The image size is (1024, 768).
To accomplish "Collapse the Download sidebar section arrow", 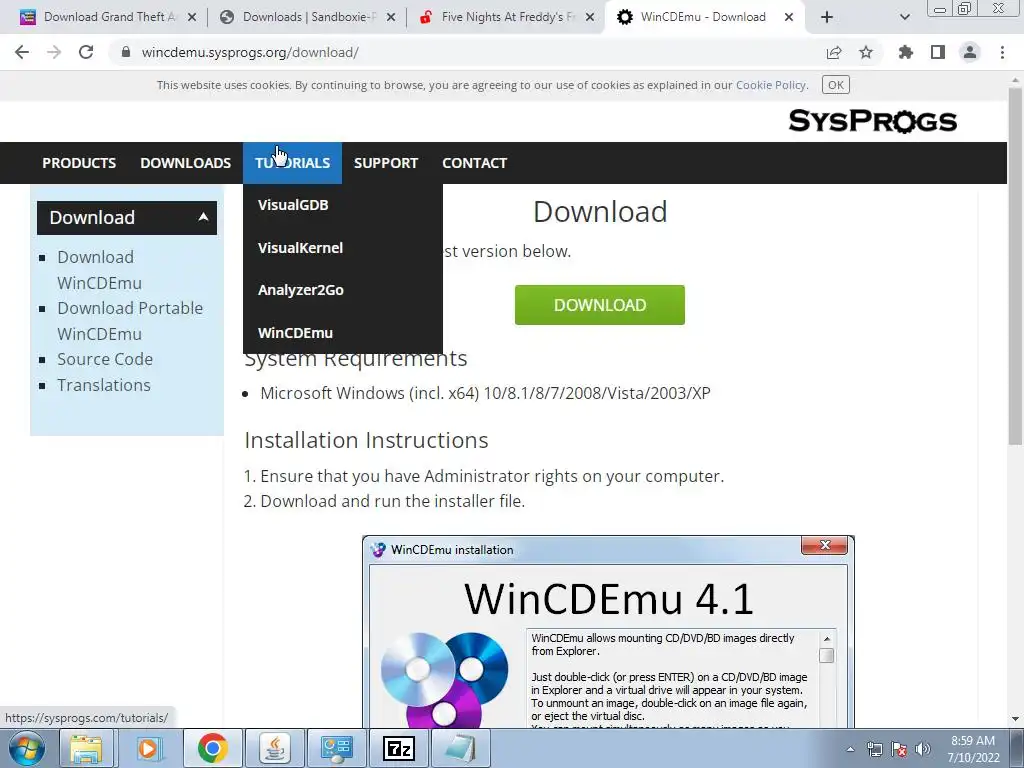I will point(203,217).
